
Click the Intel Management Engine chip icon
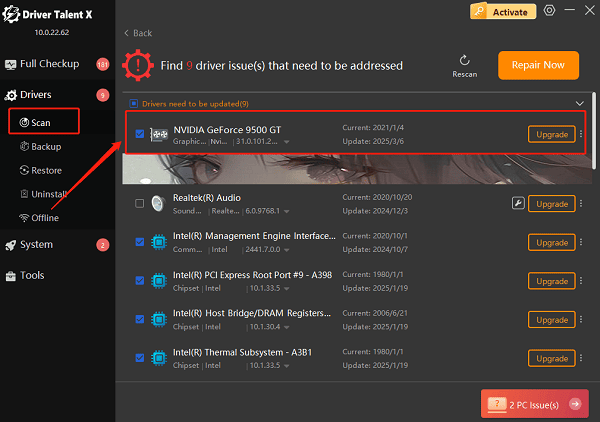pos(159,242)
